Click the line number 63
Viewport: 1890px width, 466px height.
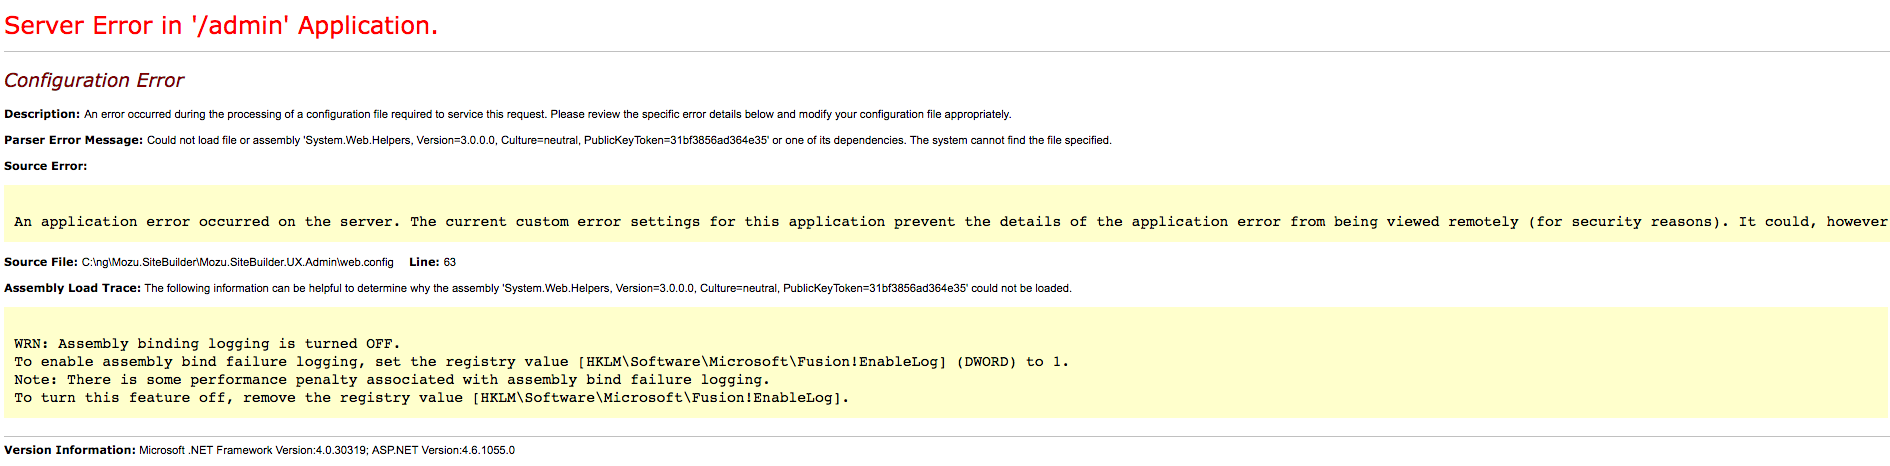pos(450,262)
